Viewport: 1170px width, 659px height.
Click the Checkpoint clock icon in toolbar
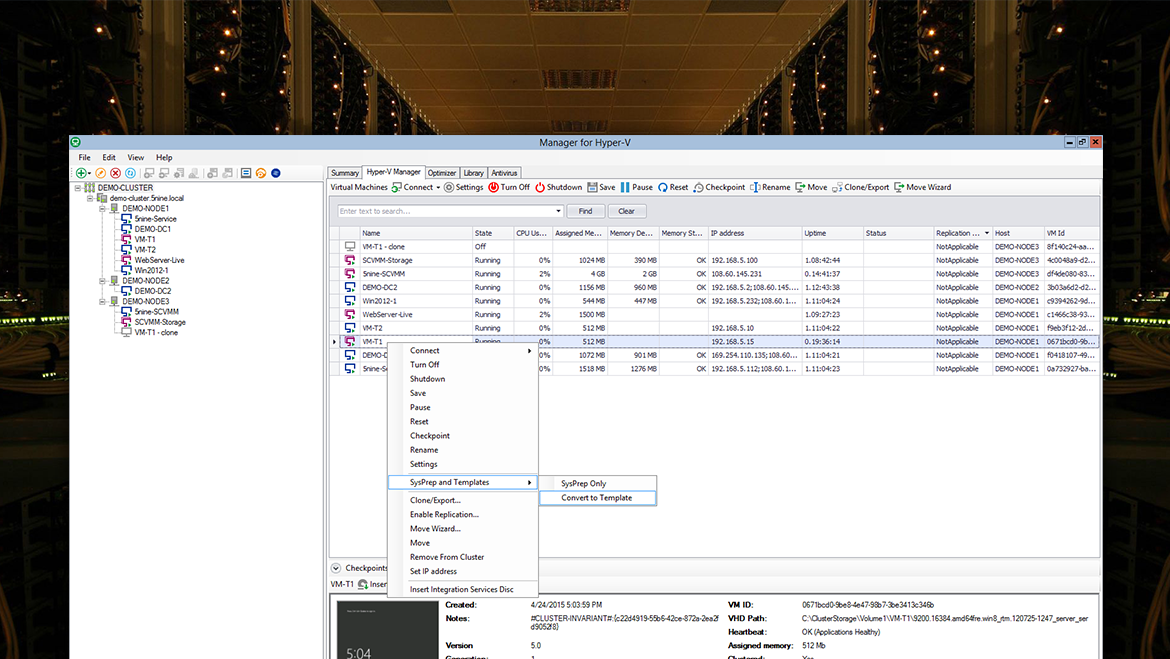tap(698, 187)
